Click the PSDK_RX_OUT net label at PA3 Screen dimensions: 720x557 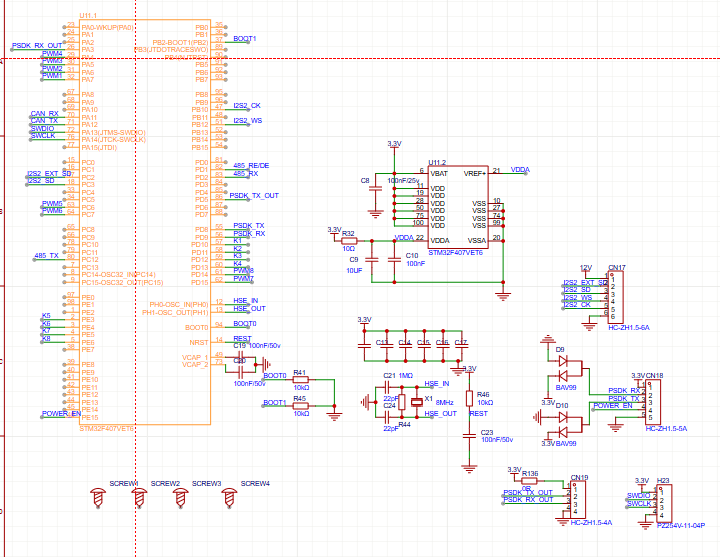[37, 45]
